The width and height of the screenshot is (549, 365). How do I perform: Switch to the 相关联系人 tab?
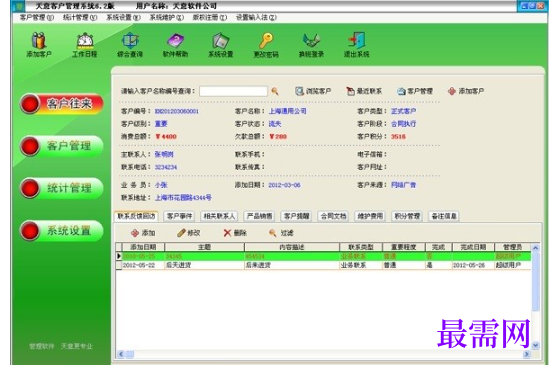(219, 216)
